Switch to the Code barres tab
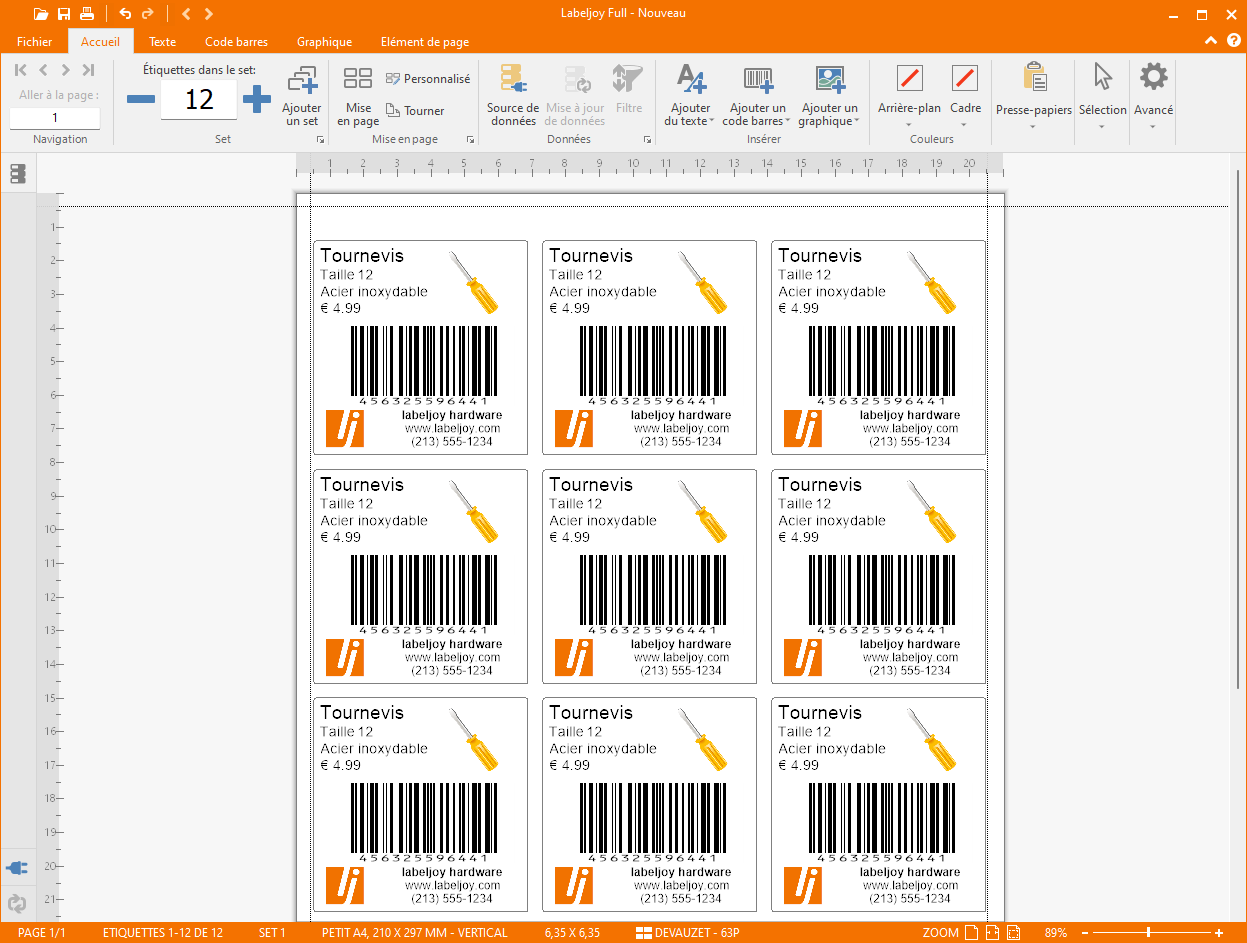 (x=236, y=42)
